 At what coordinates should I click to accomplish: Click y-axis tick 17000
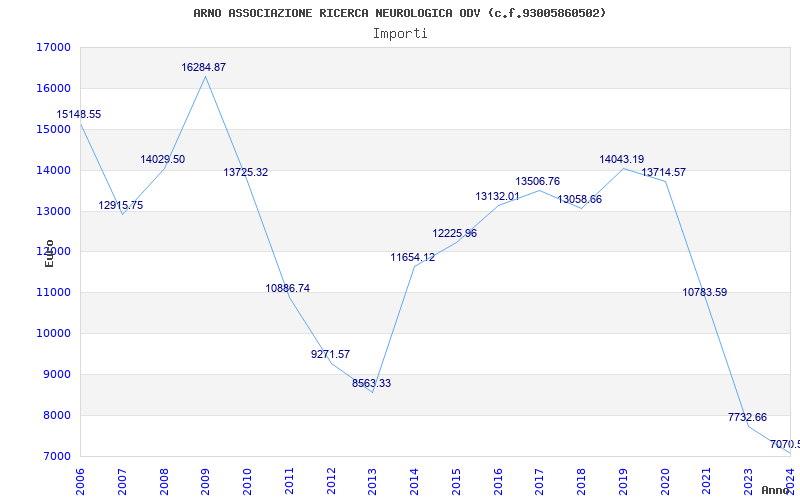pos(54,47)
